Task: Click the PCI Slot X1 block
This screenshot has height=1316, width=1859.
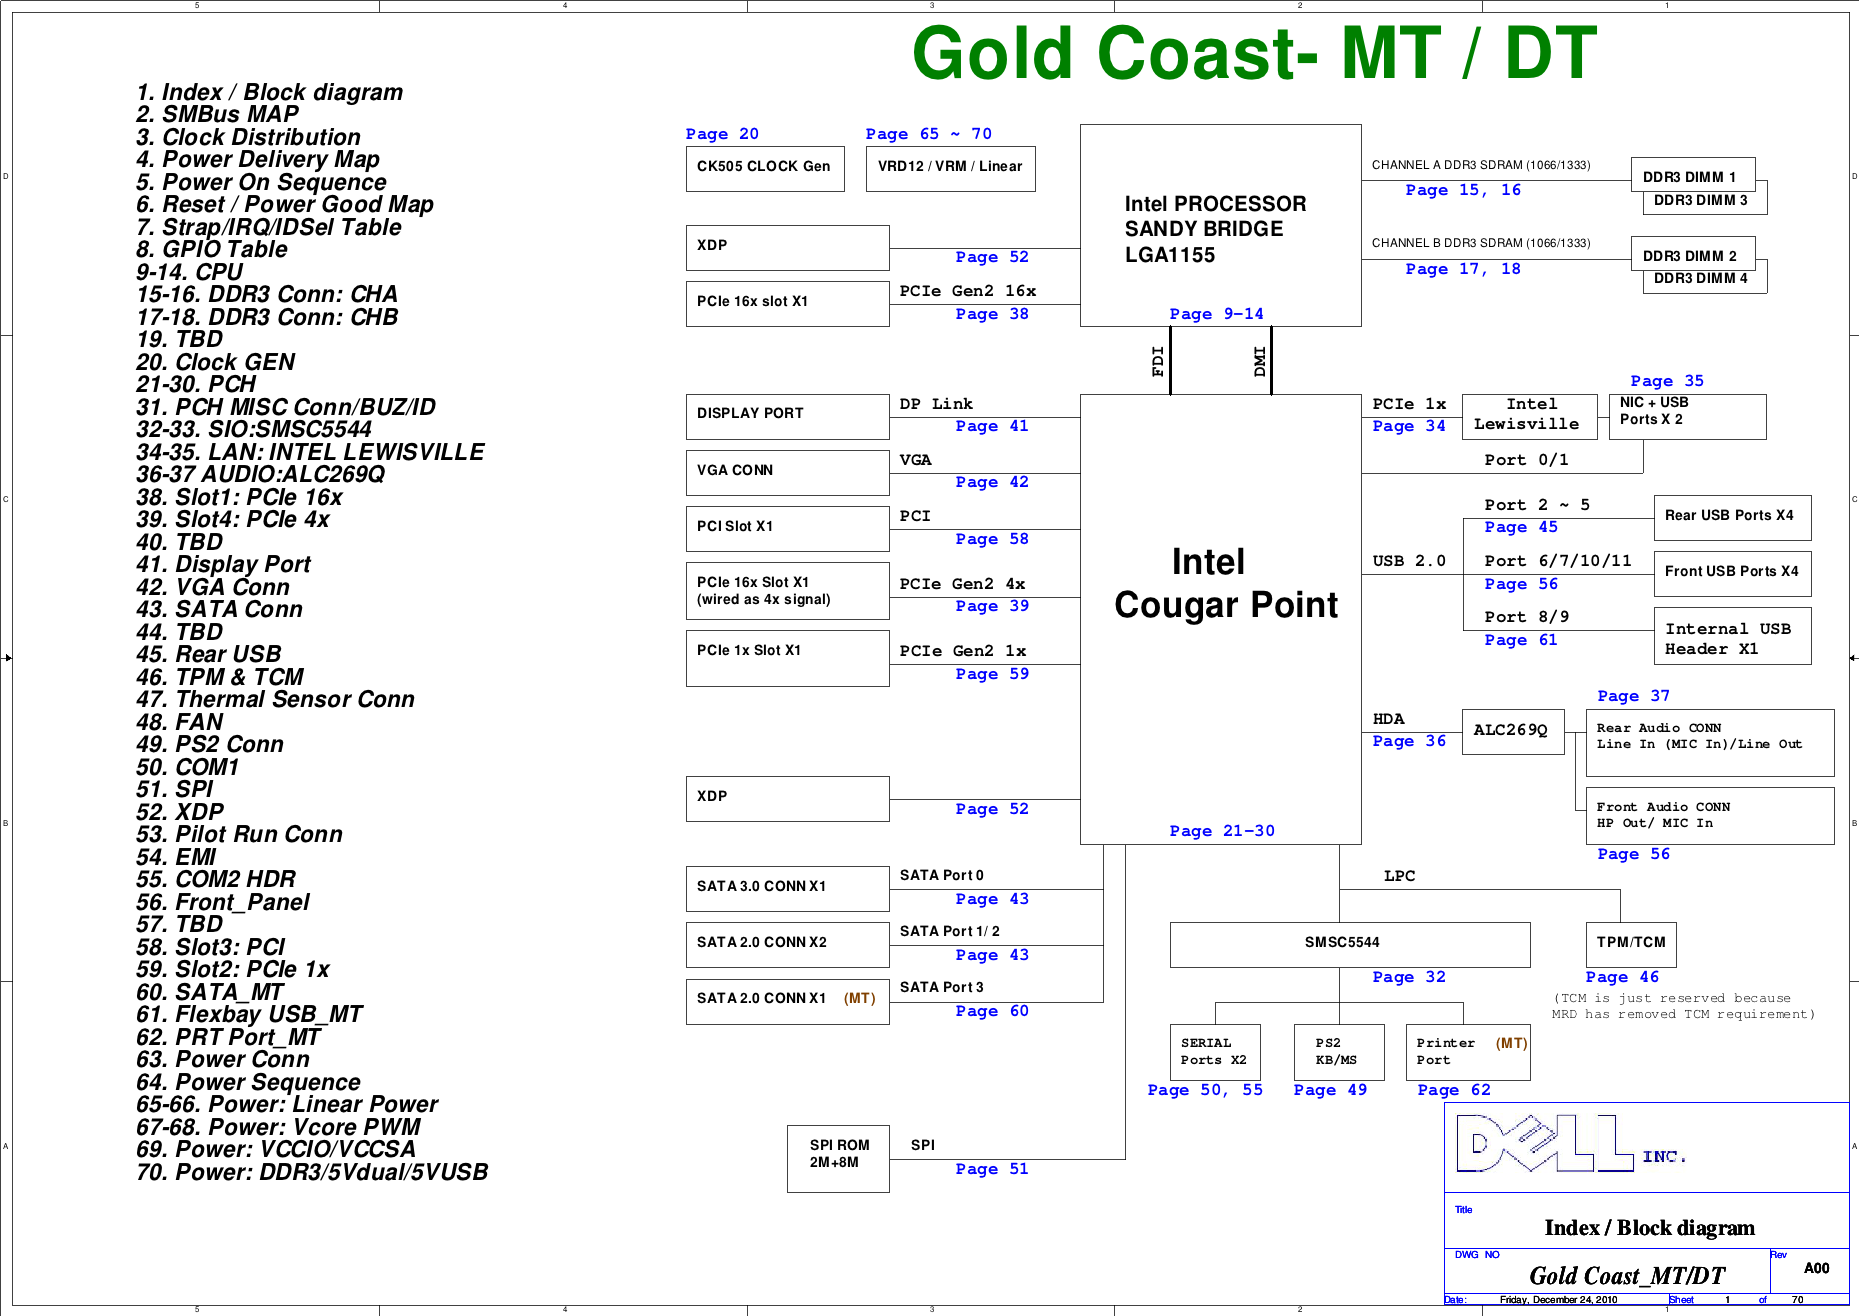Action: (x=788, y=529)
